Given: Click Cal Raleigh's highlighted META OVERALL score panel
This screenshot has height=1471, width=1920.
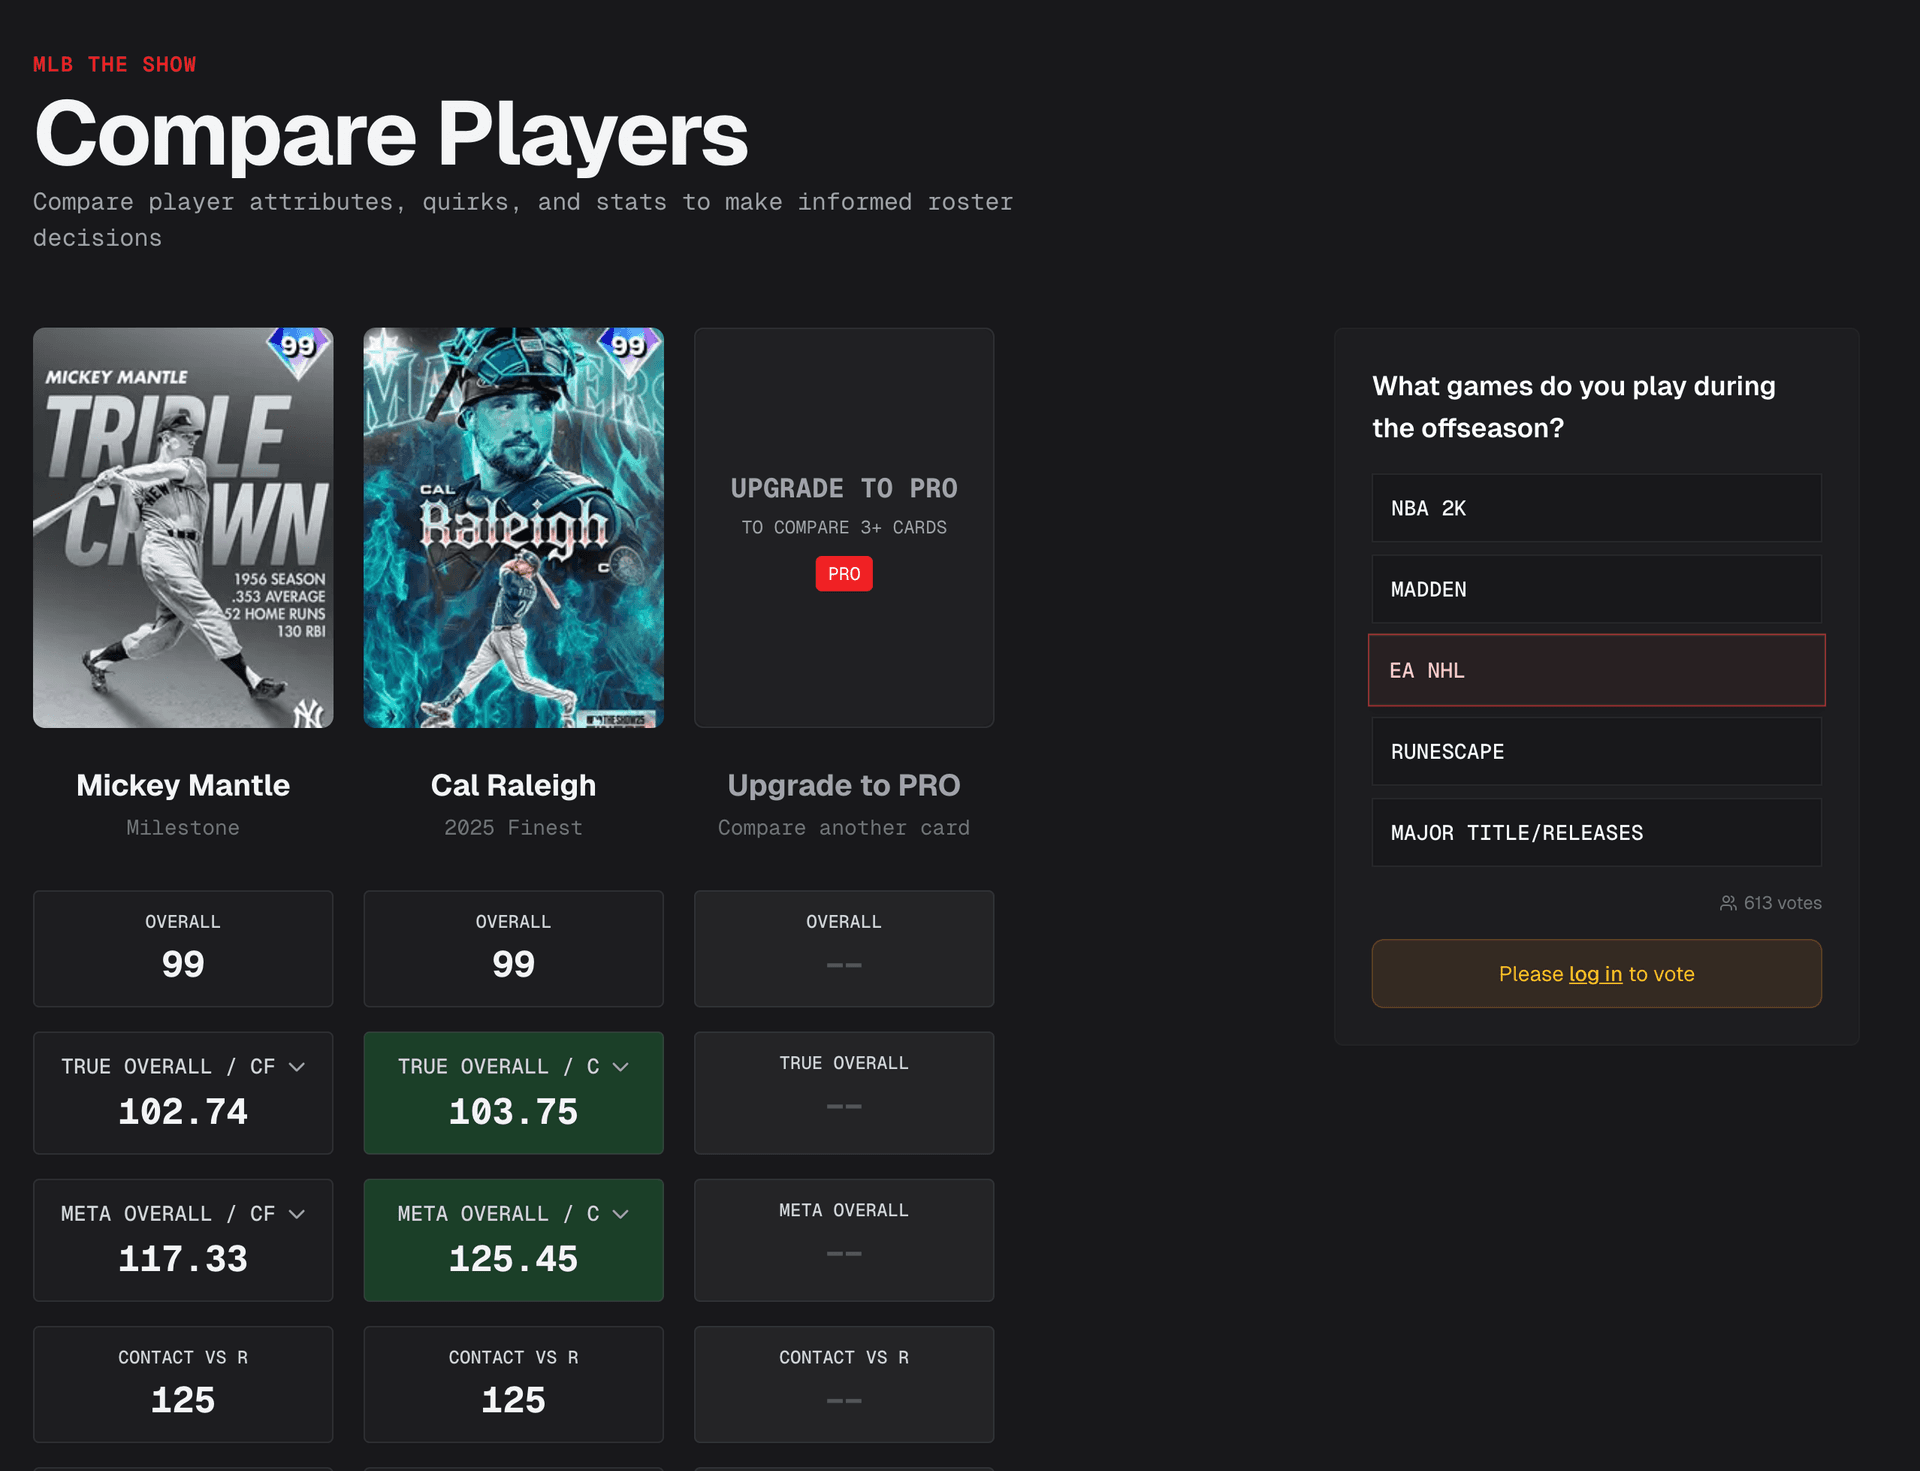Looking at the screenshot, I should point(513,1240).
